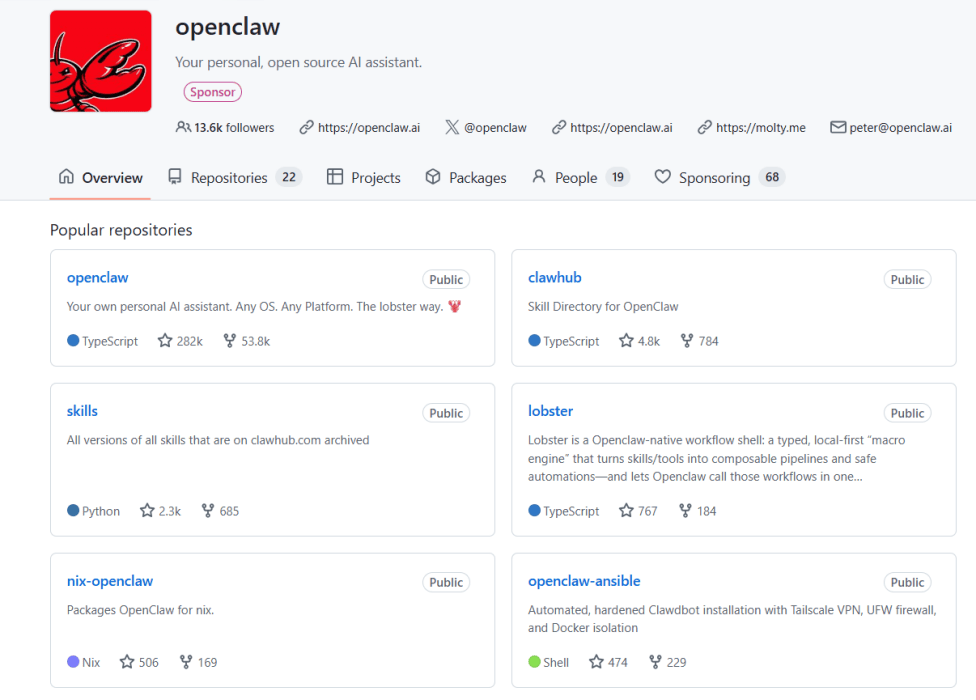Open the Packages tab

(x=466, y=178)
